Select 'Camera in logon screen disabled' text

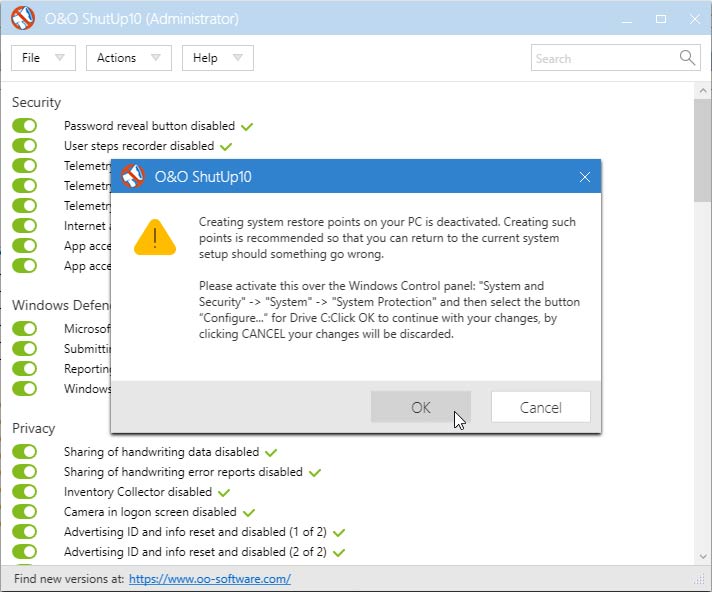(x=150, y=512)
